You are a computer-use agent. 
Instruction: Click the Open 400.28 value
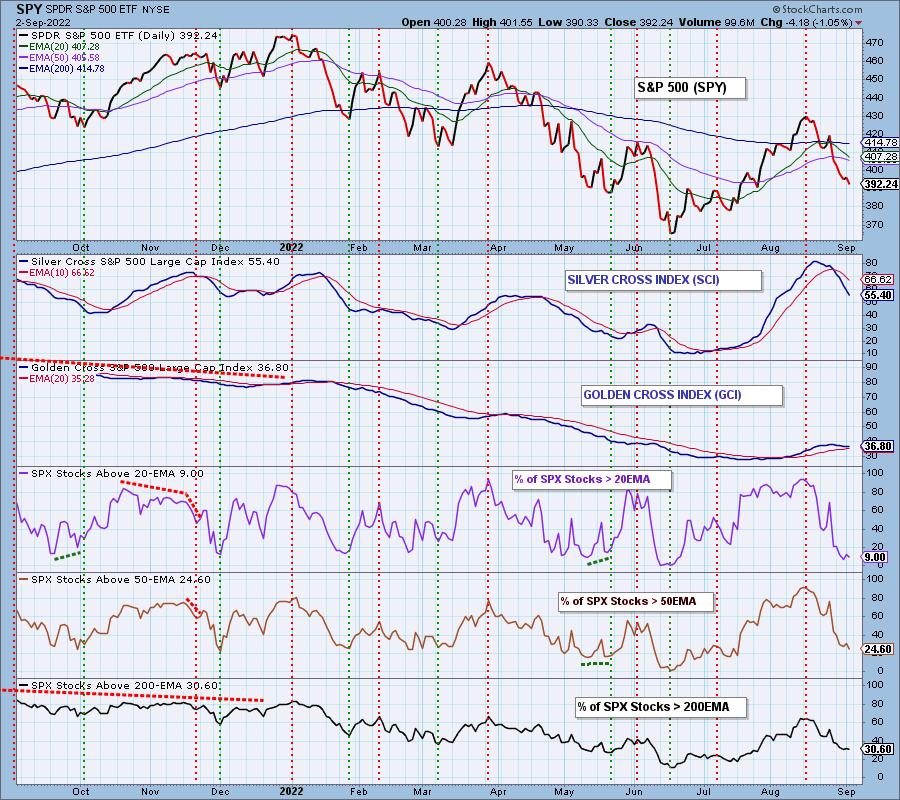(434, 22)
